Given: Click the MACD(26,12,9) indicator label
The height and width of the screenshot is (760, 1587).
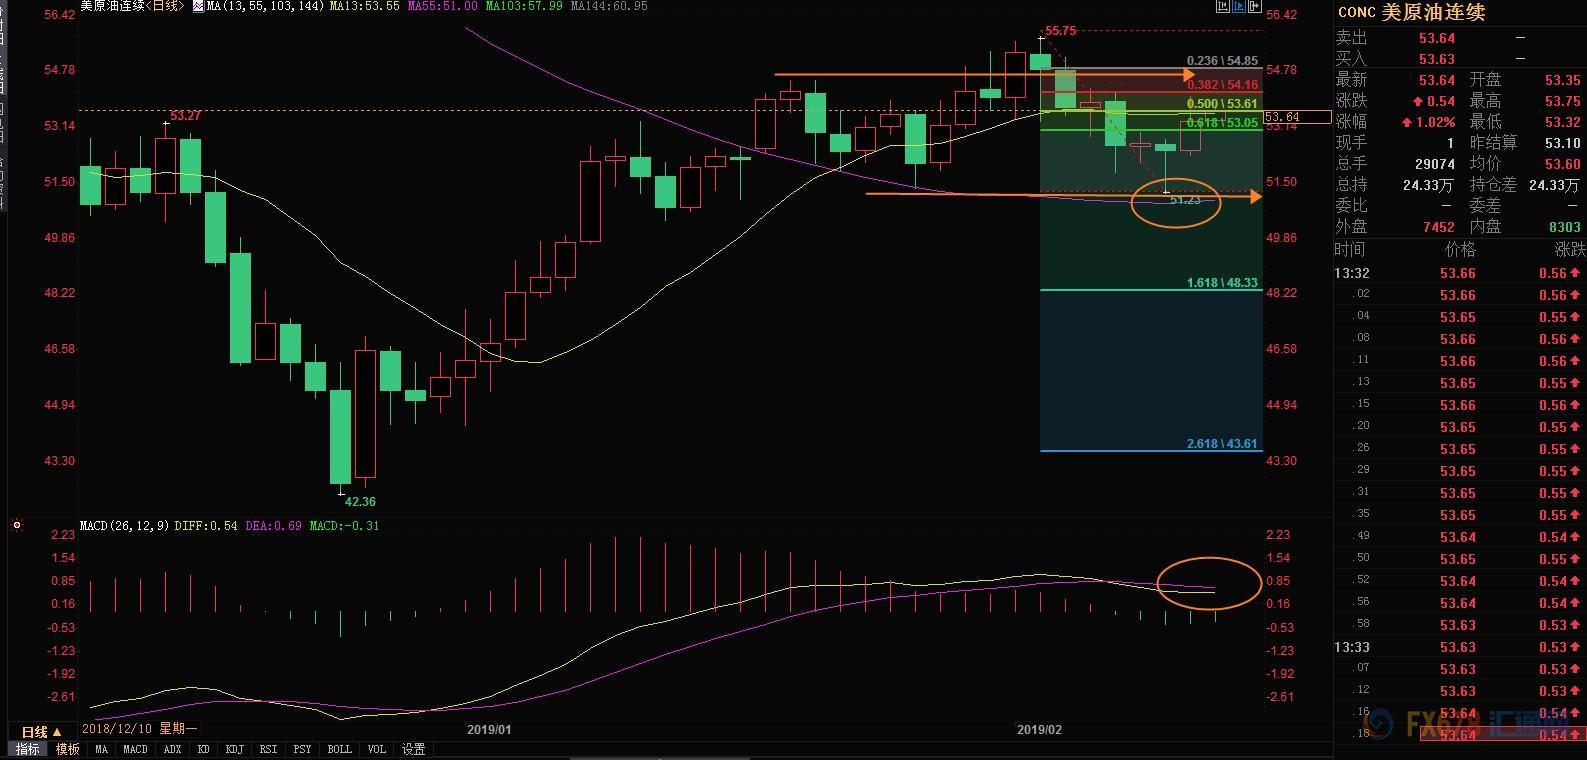Looking at the screenshot, I should coord(125,525).
